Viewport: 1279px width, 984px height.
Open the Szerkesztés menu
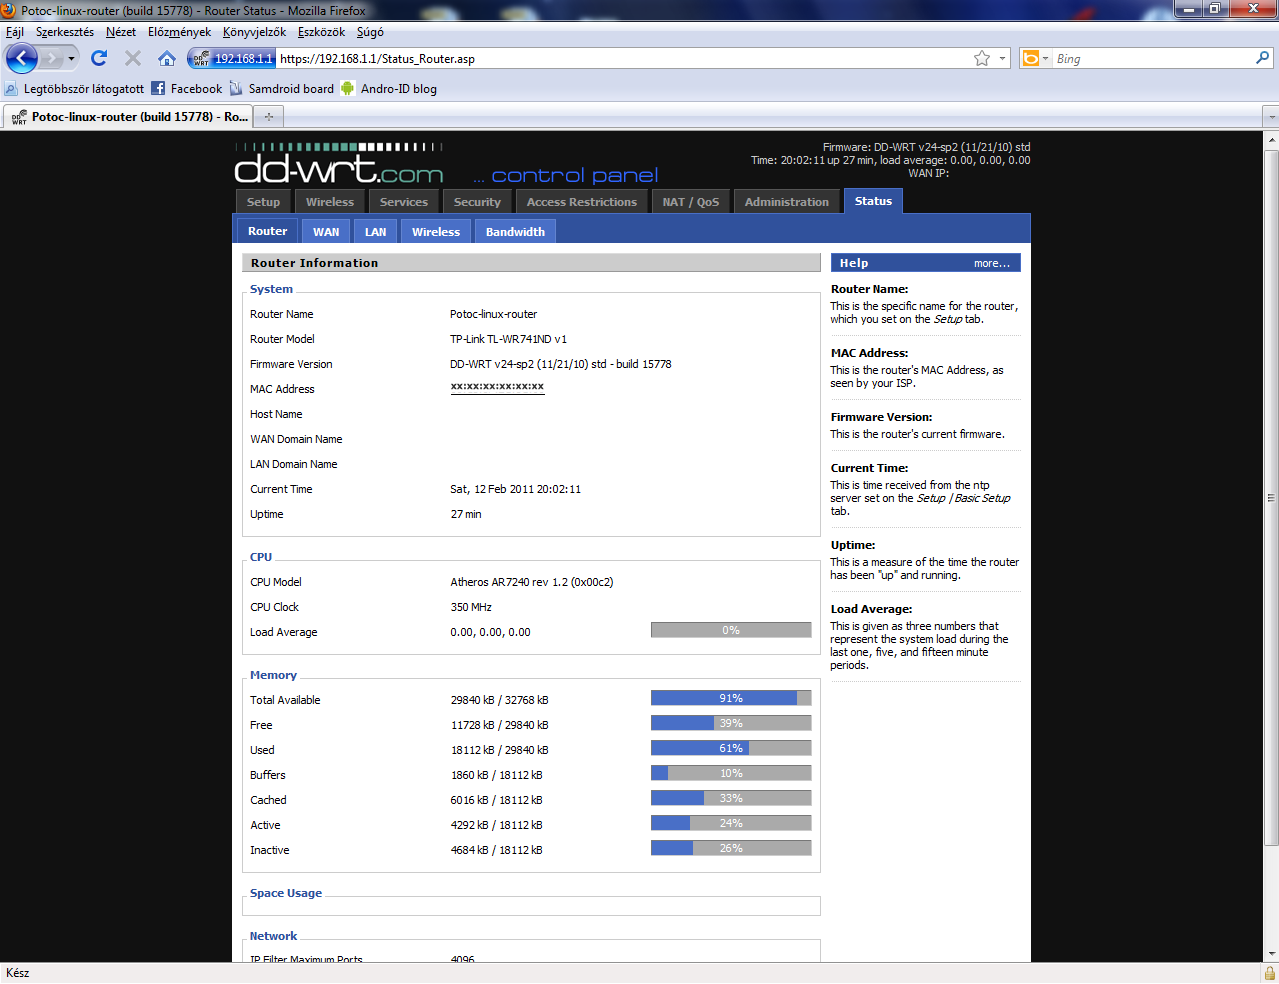click(x=65, y=32)
